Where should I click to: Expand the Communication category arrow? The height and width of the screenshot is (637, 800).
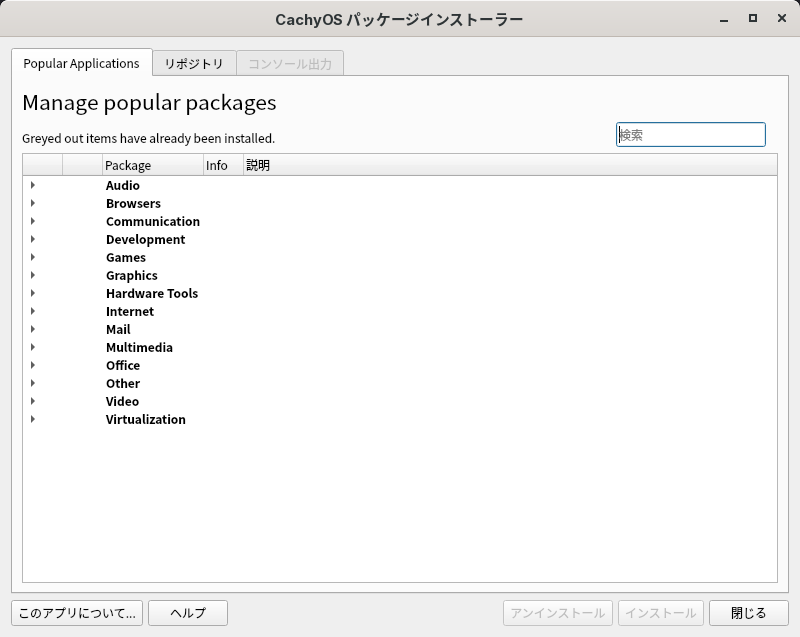point(33,221)
